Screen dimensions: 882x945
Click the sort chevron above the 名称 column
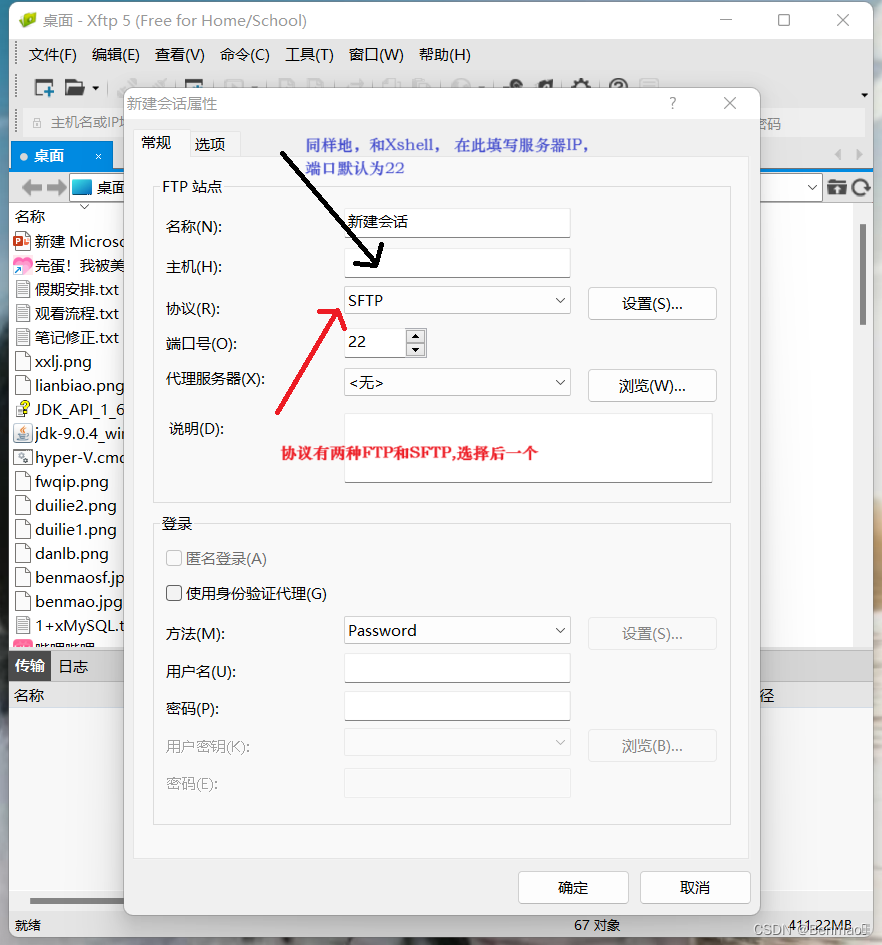click(84, 206)
